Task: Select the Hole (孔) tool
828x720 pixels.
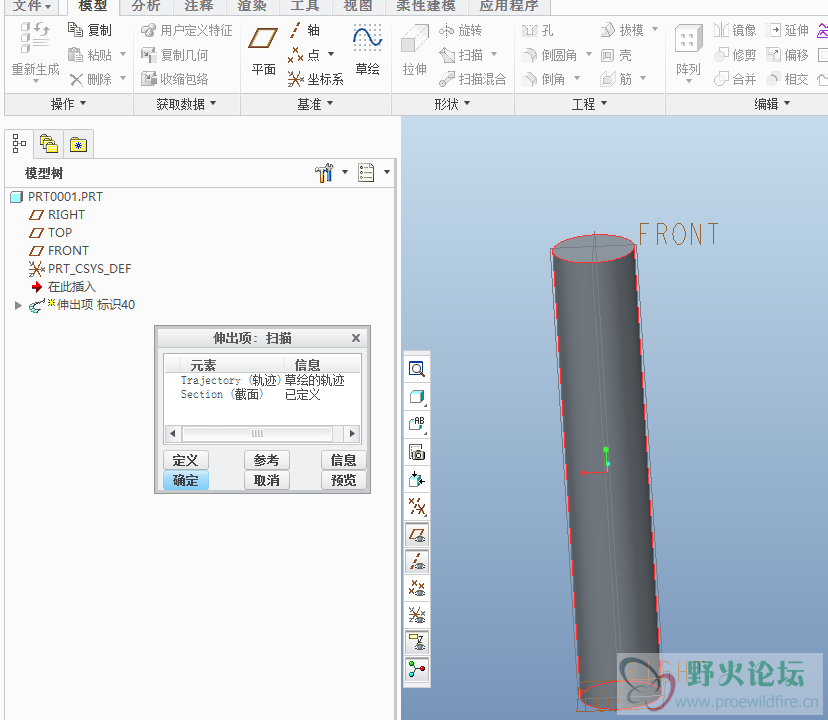Action: click(x=538, y=30)
